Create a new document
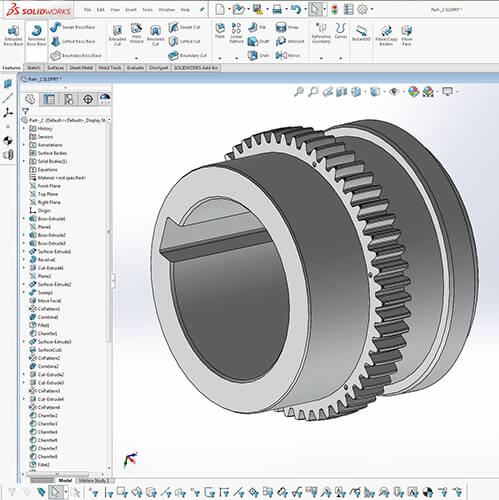Viewport: 499px width, 500px height. 220,9
